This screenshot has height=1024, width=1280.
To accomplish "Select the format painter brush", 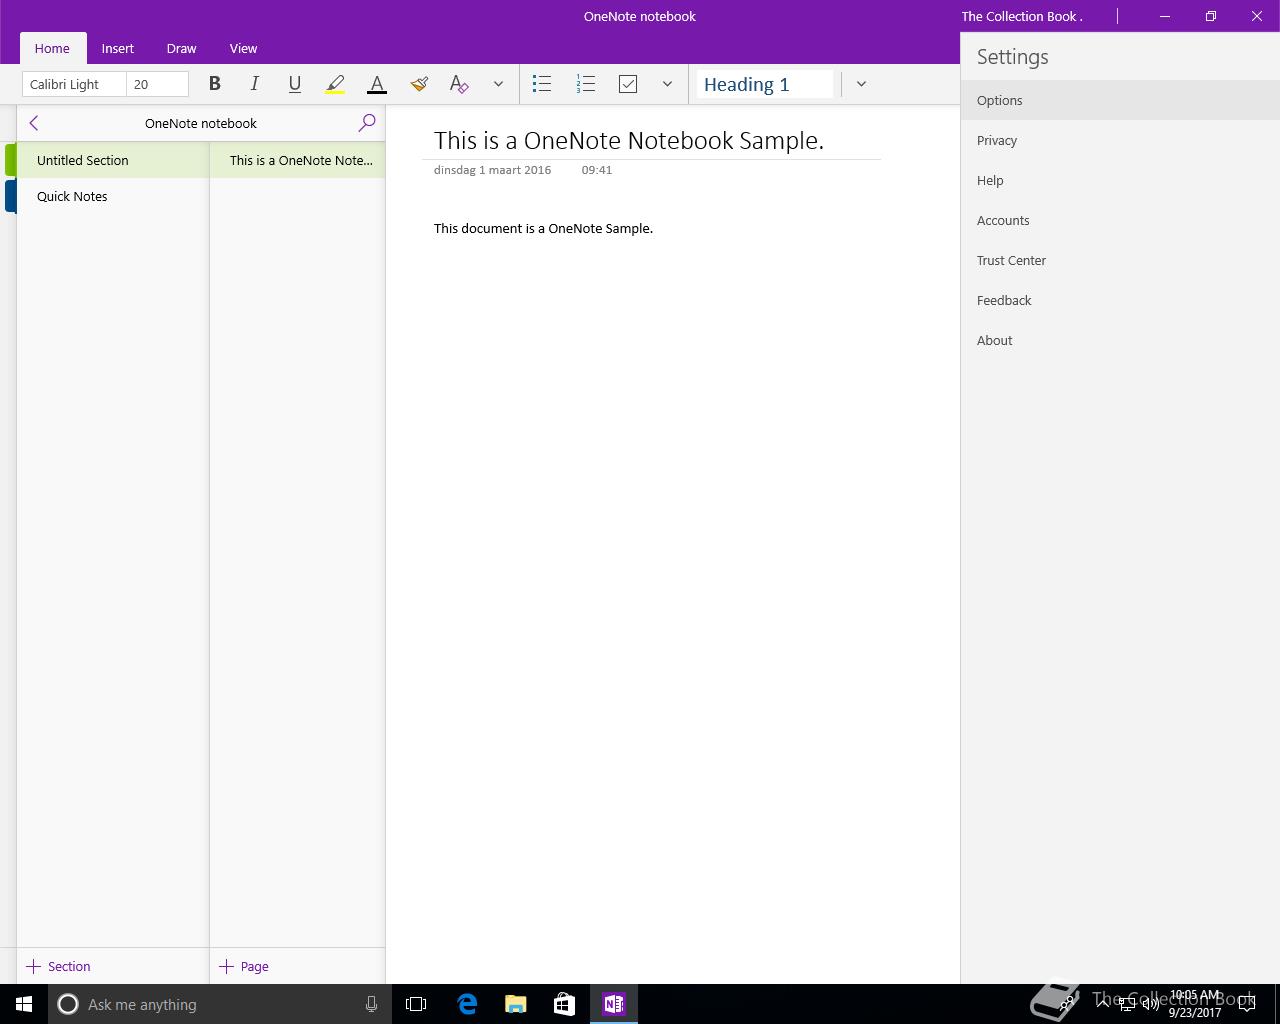I will tap(419, 84).
